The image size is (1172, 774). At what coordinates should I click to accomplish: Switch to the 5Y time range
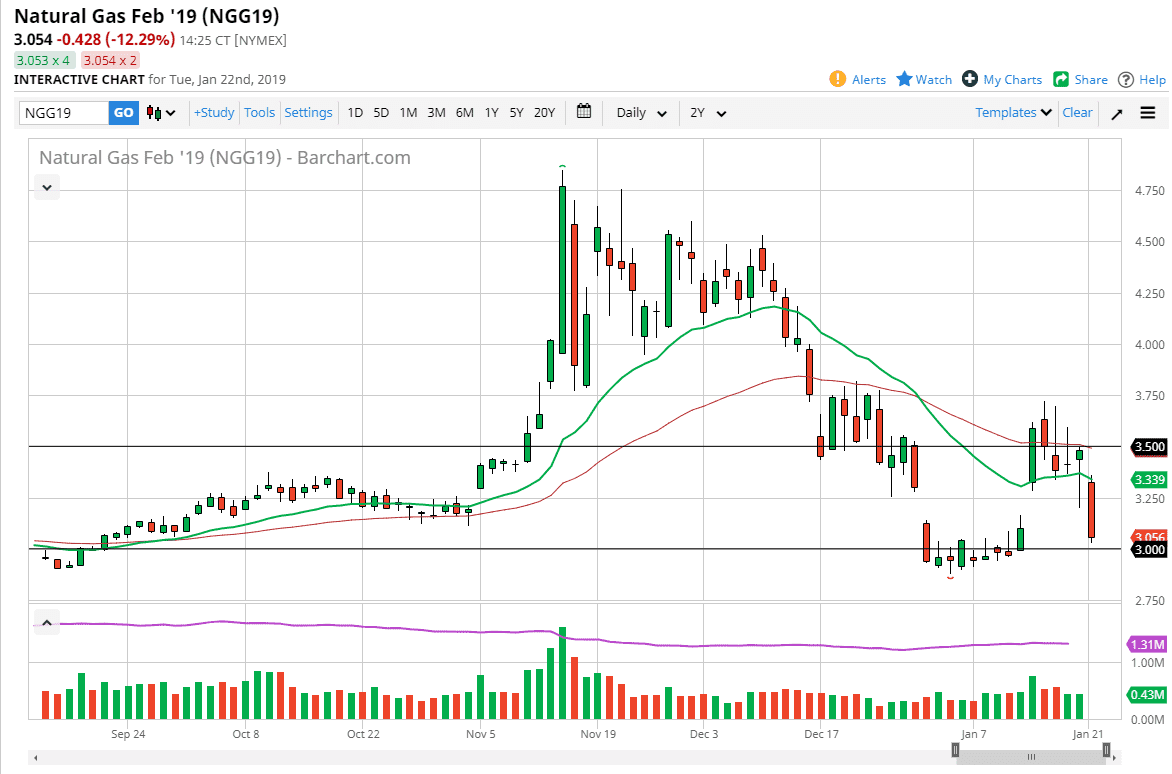[516, 113]
